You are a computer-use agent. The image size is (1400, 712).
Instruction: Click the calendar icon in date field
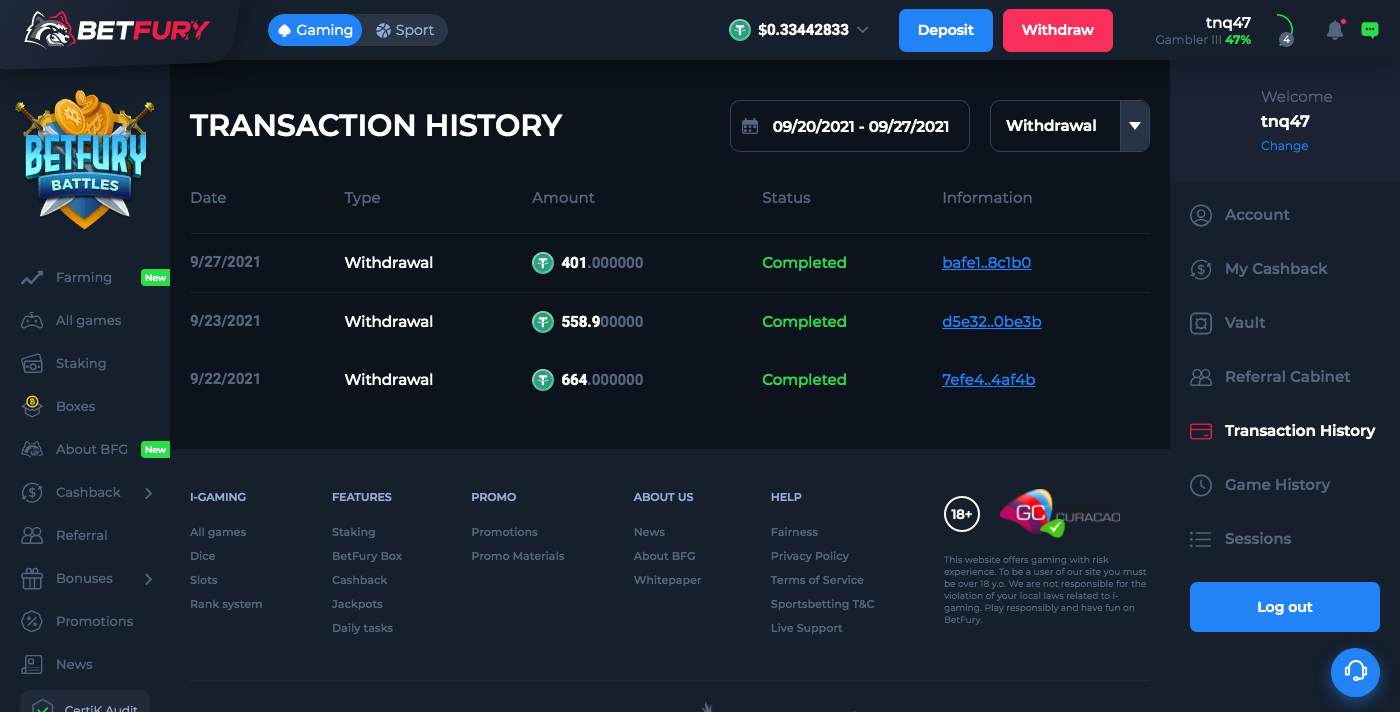[x=750, y=126]
